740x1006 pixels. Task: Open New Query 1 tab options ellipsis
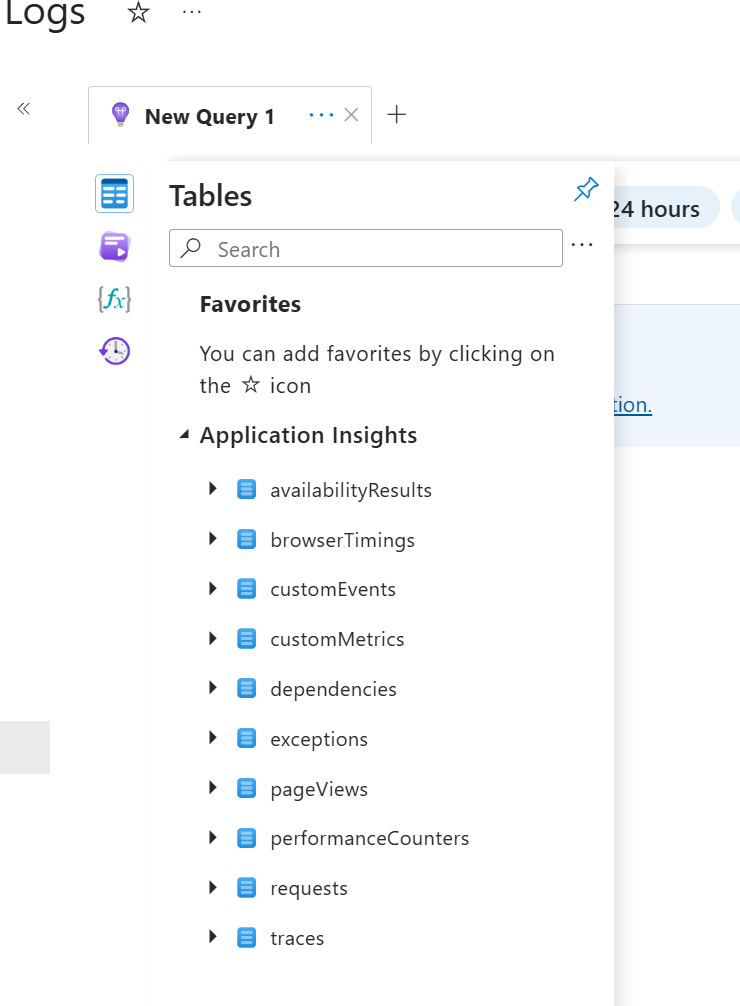point(321,115)
